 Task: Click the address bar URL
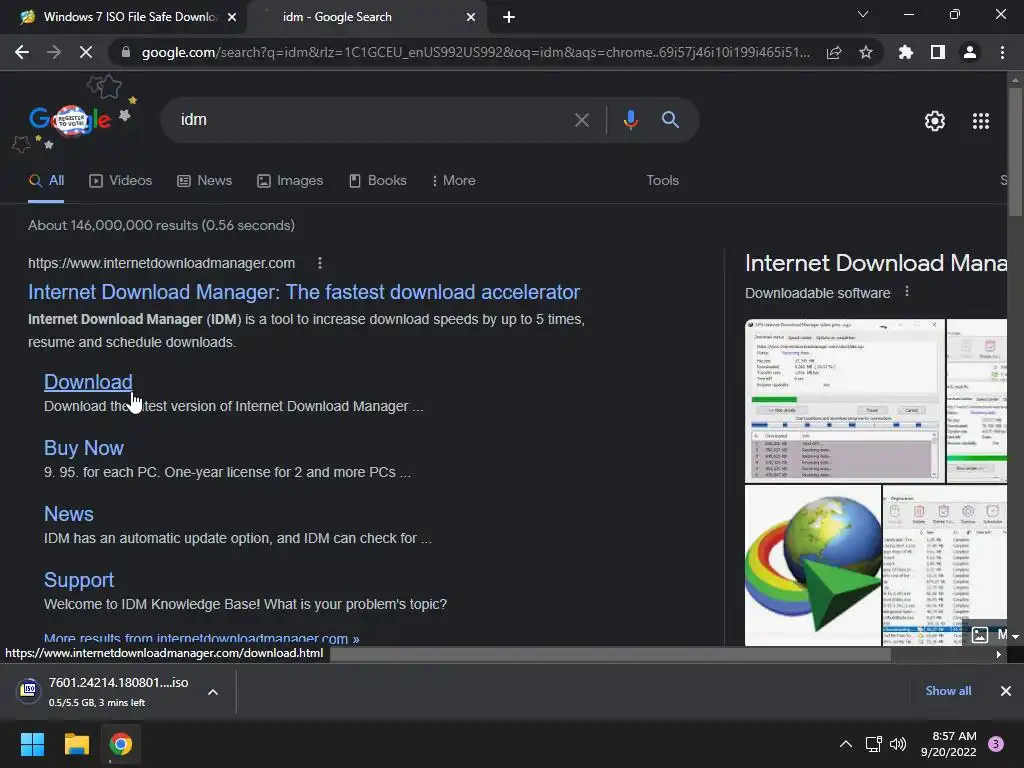[x=475, y=52]
